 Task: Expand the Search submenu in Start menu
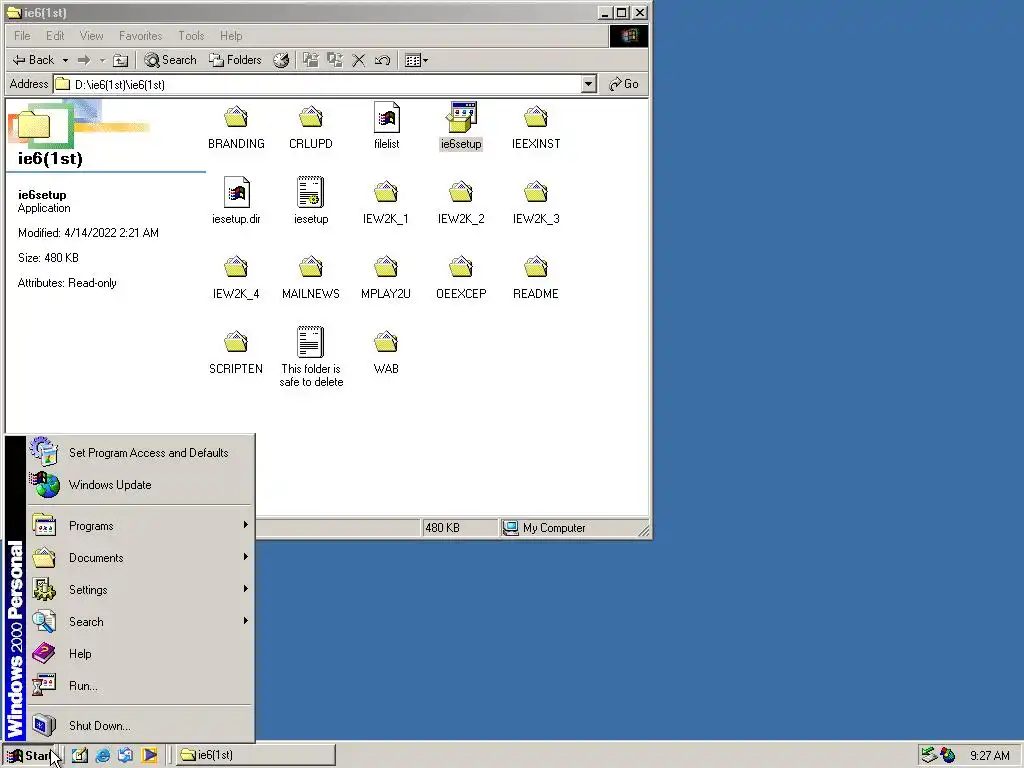(140, 622)
